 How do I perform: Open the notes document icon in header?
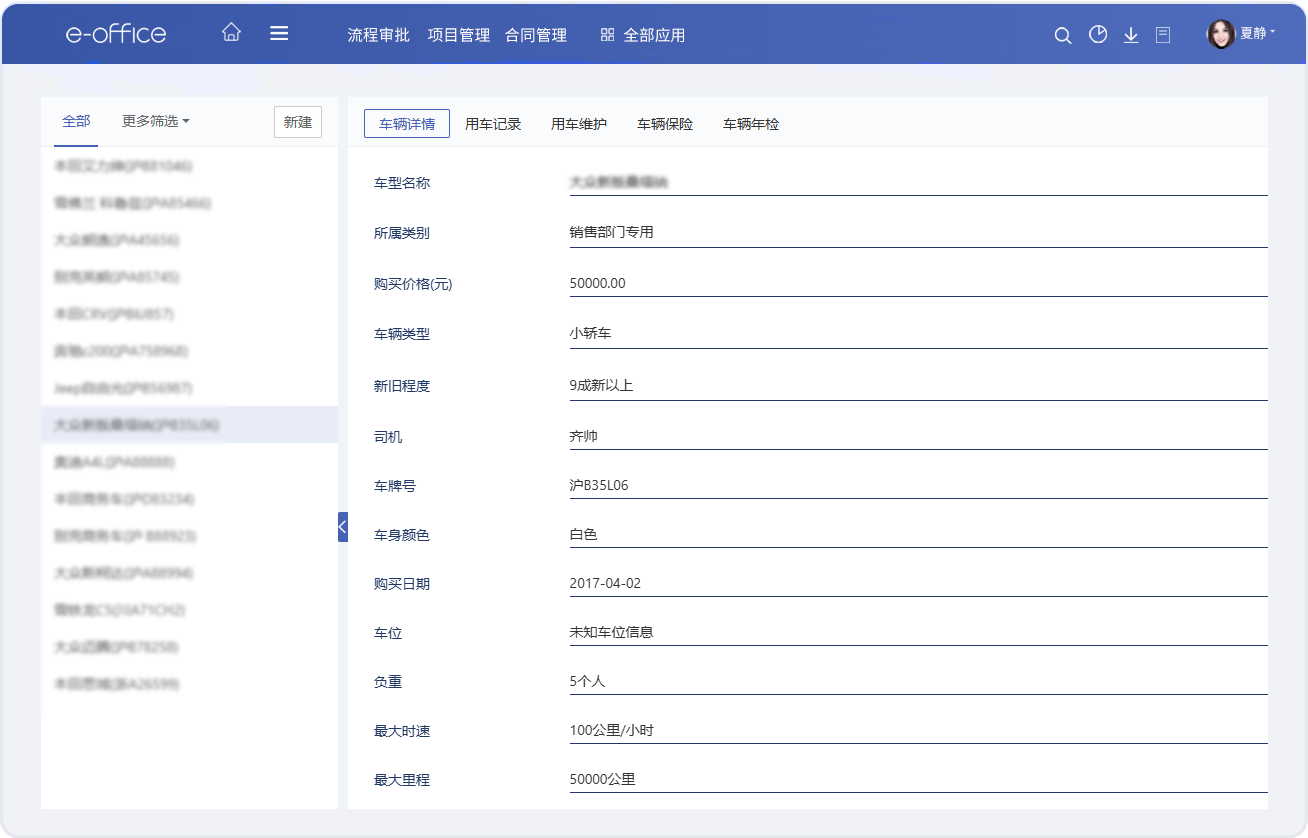click(1163, 35)
